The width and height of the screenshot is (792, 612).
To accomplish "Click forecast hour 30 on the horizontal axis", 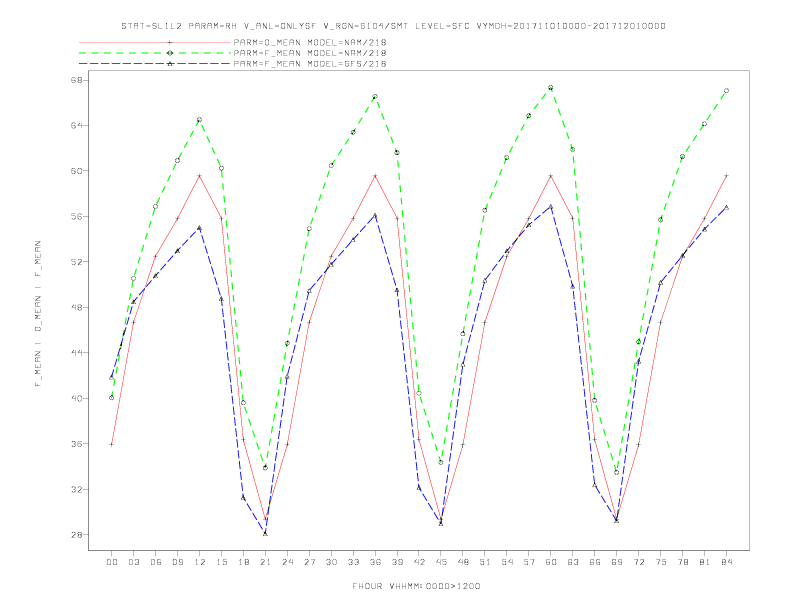I will click(x=331, y=562).
